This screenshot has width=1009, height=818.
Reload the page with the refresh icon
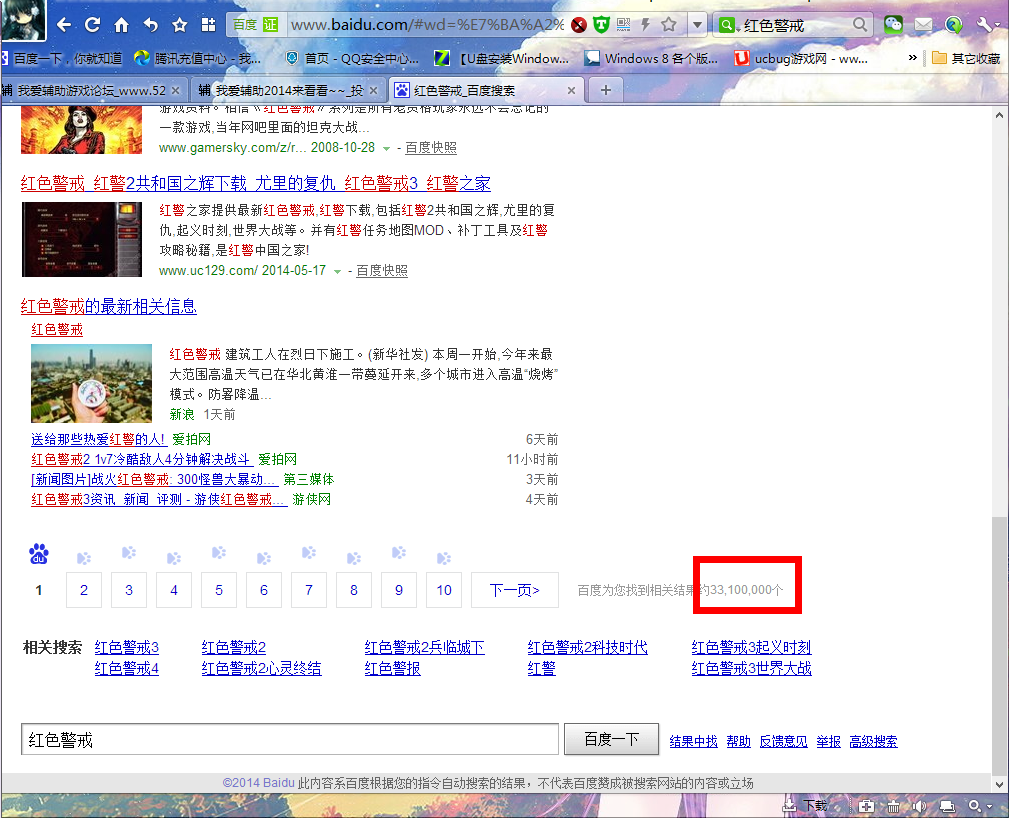[92, 25]
